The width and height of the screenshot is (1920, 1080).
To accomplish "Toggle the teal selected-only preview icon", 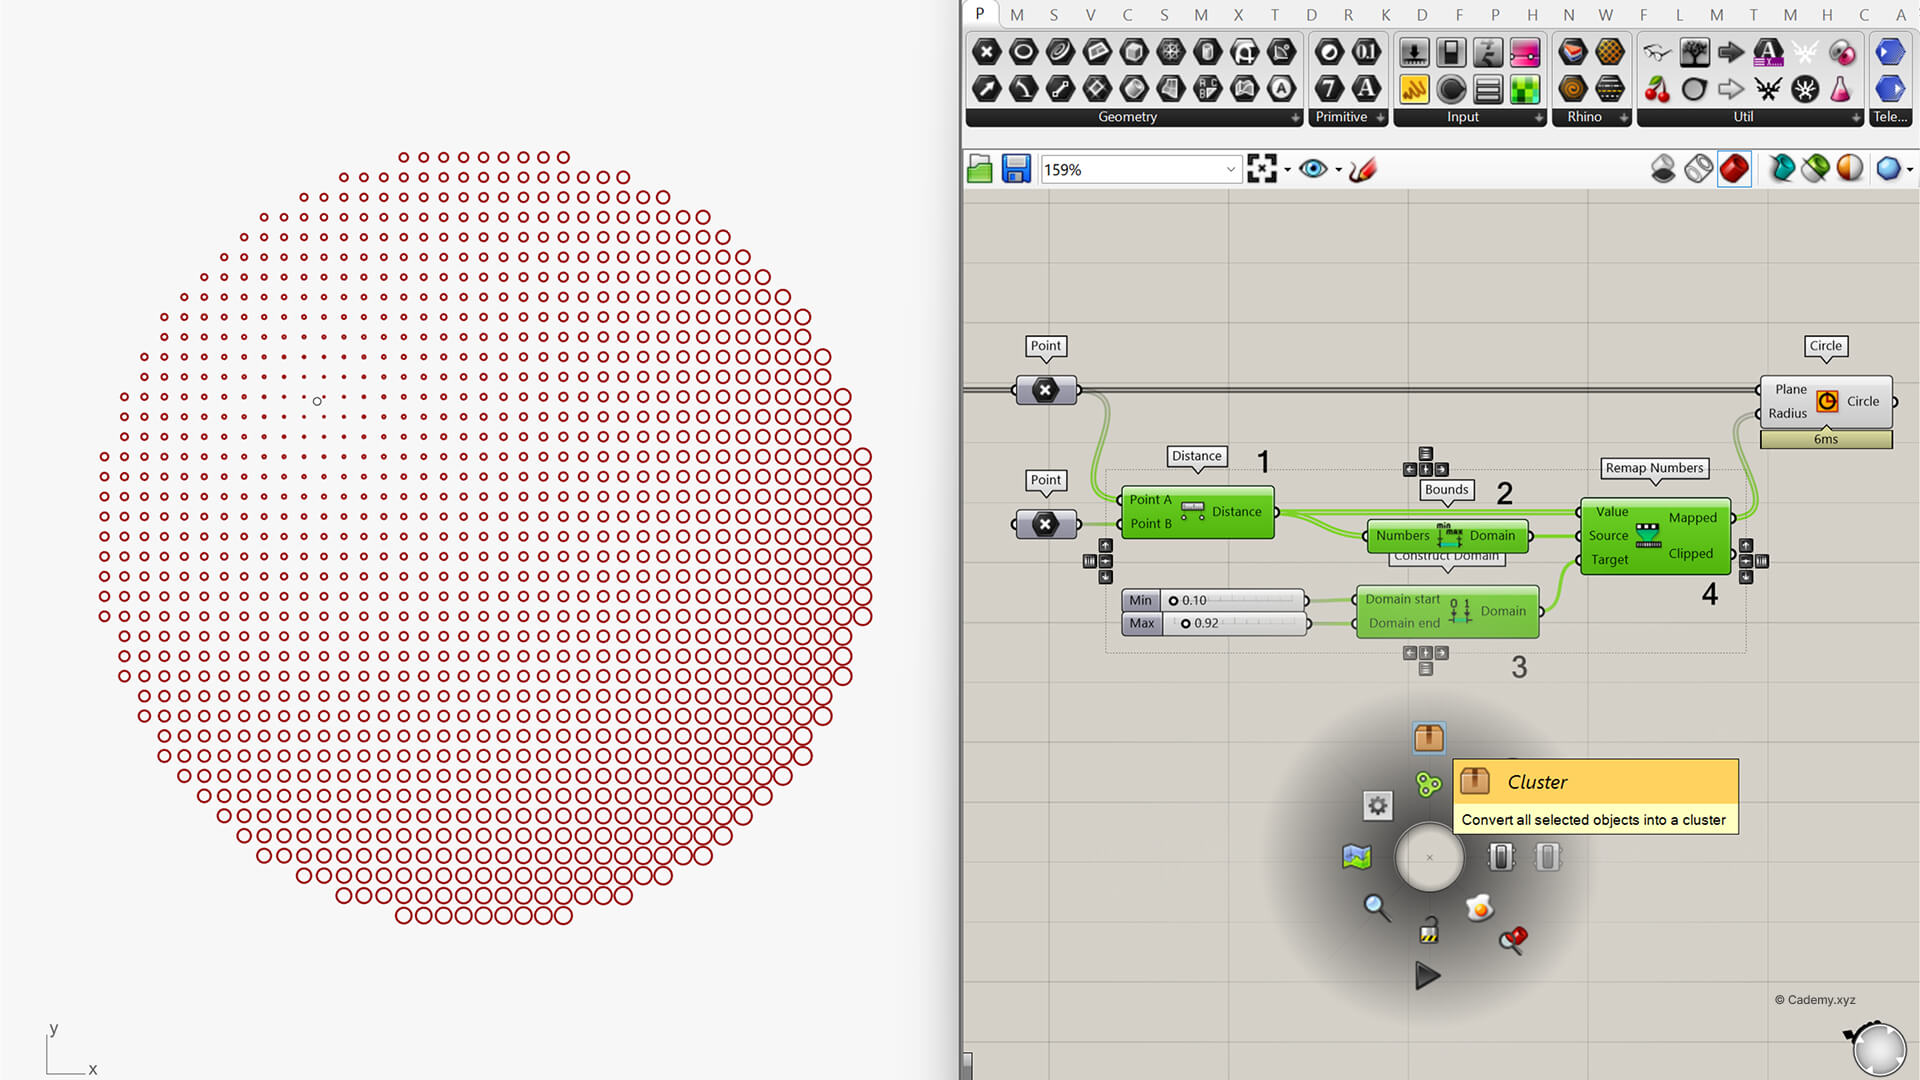I will pos(1781,169).
